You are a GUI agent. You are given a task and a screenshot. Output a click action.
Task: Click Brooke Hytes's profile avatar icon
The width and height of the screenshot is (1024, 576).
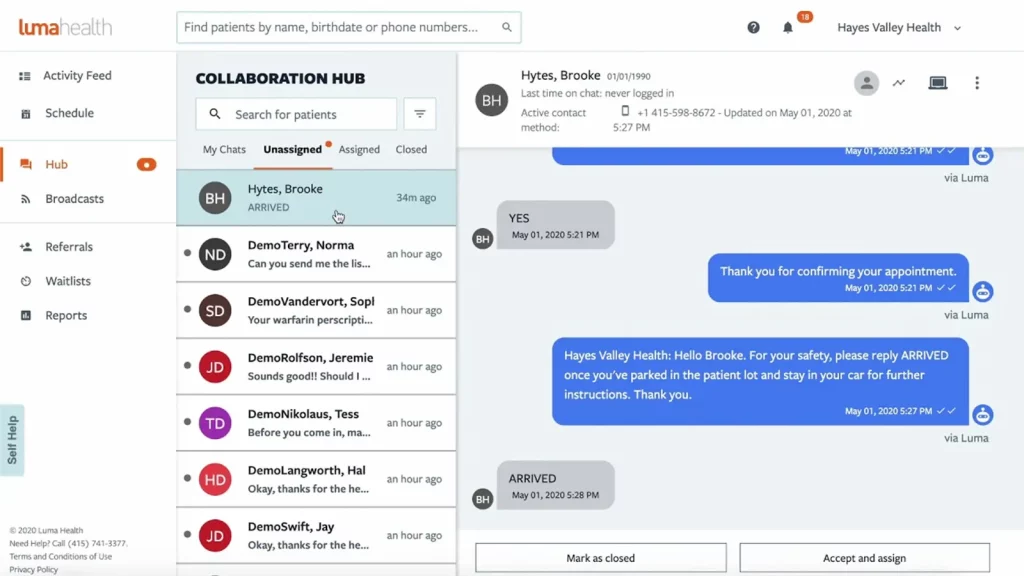tap(866, 83)
